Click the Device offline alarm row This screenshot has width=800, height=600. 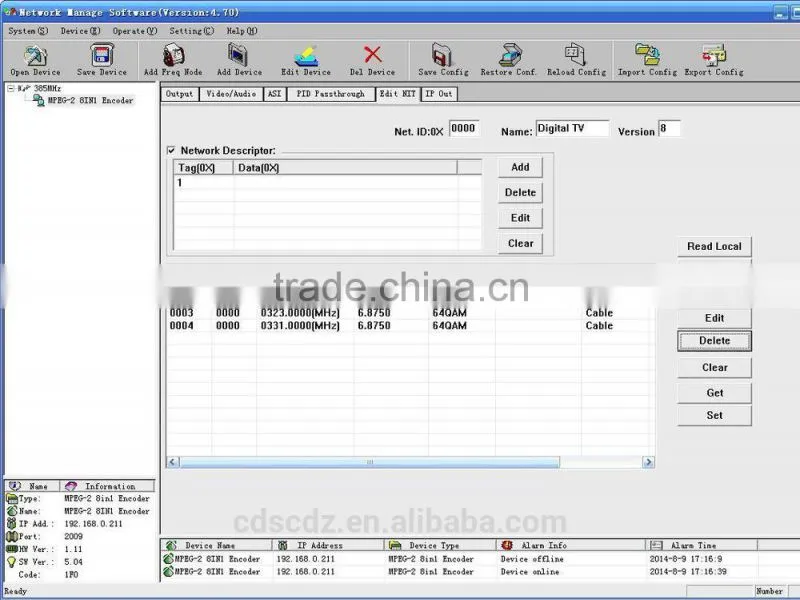(x=459, y=559)
